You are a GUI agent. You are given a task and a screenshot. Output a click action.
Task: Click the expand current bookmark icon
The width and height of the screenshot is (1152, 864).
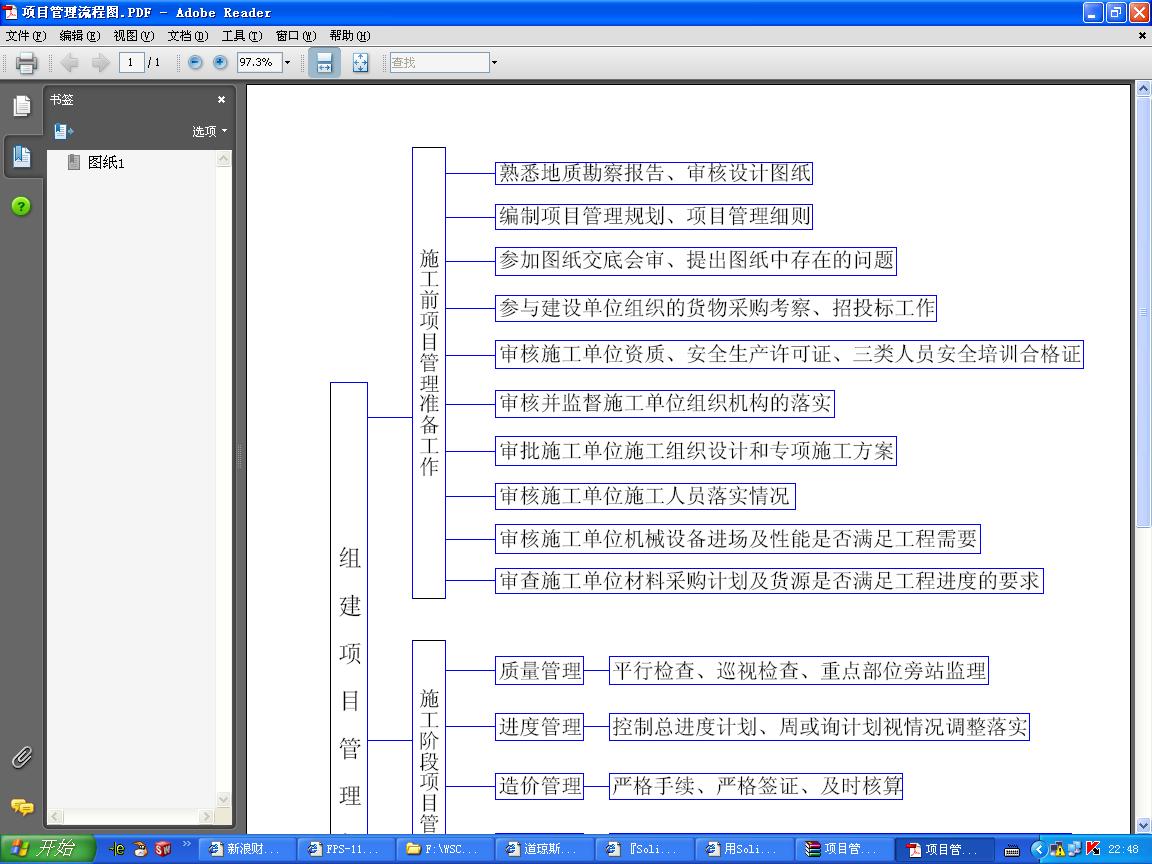coord(63,132)
